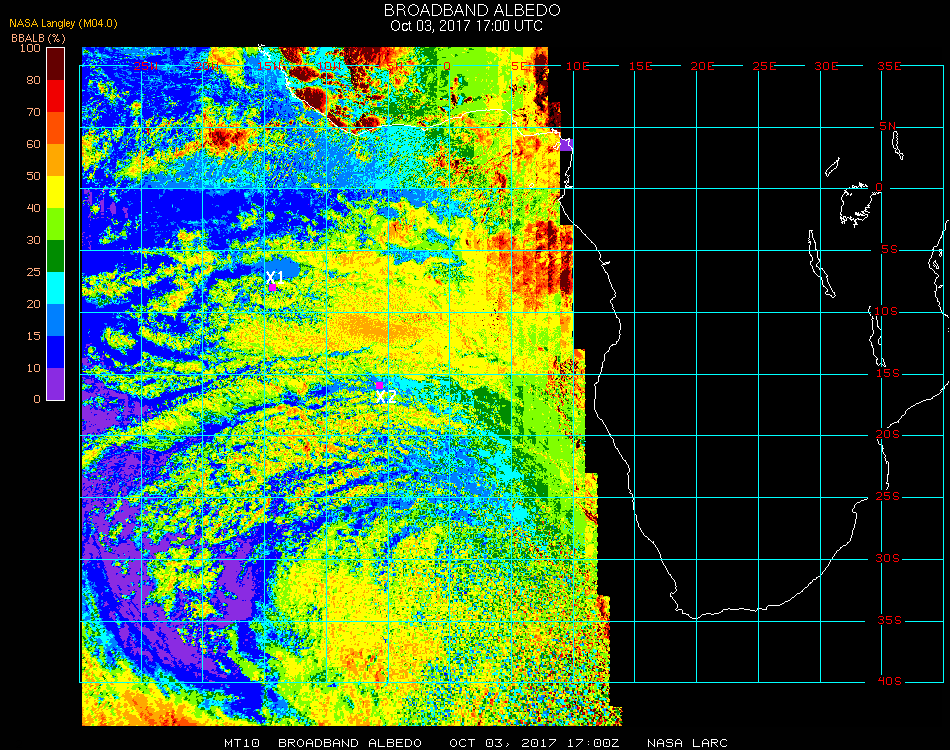Click the magenta X2 marker square

tap(379, 385)
